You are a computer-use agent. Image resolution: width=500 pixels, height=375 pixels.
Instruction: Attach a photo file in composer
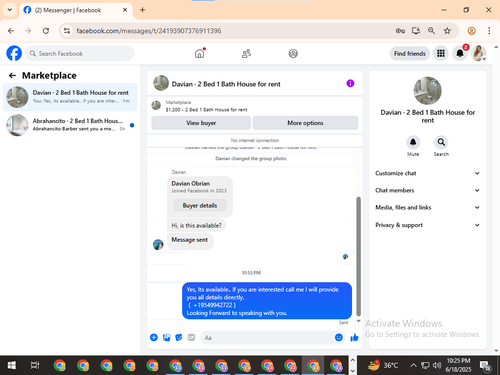point(166,338)
